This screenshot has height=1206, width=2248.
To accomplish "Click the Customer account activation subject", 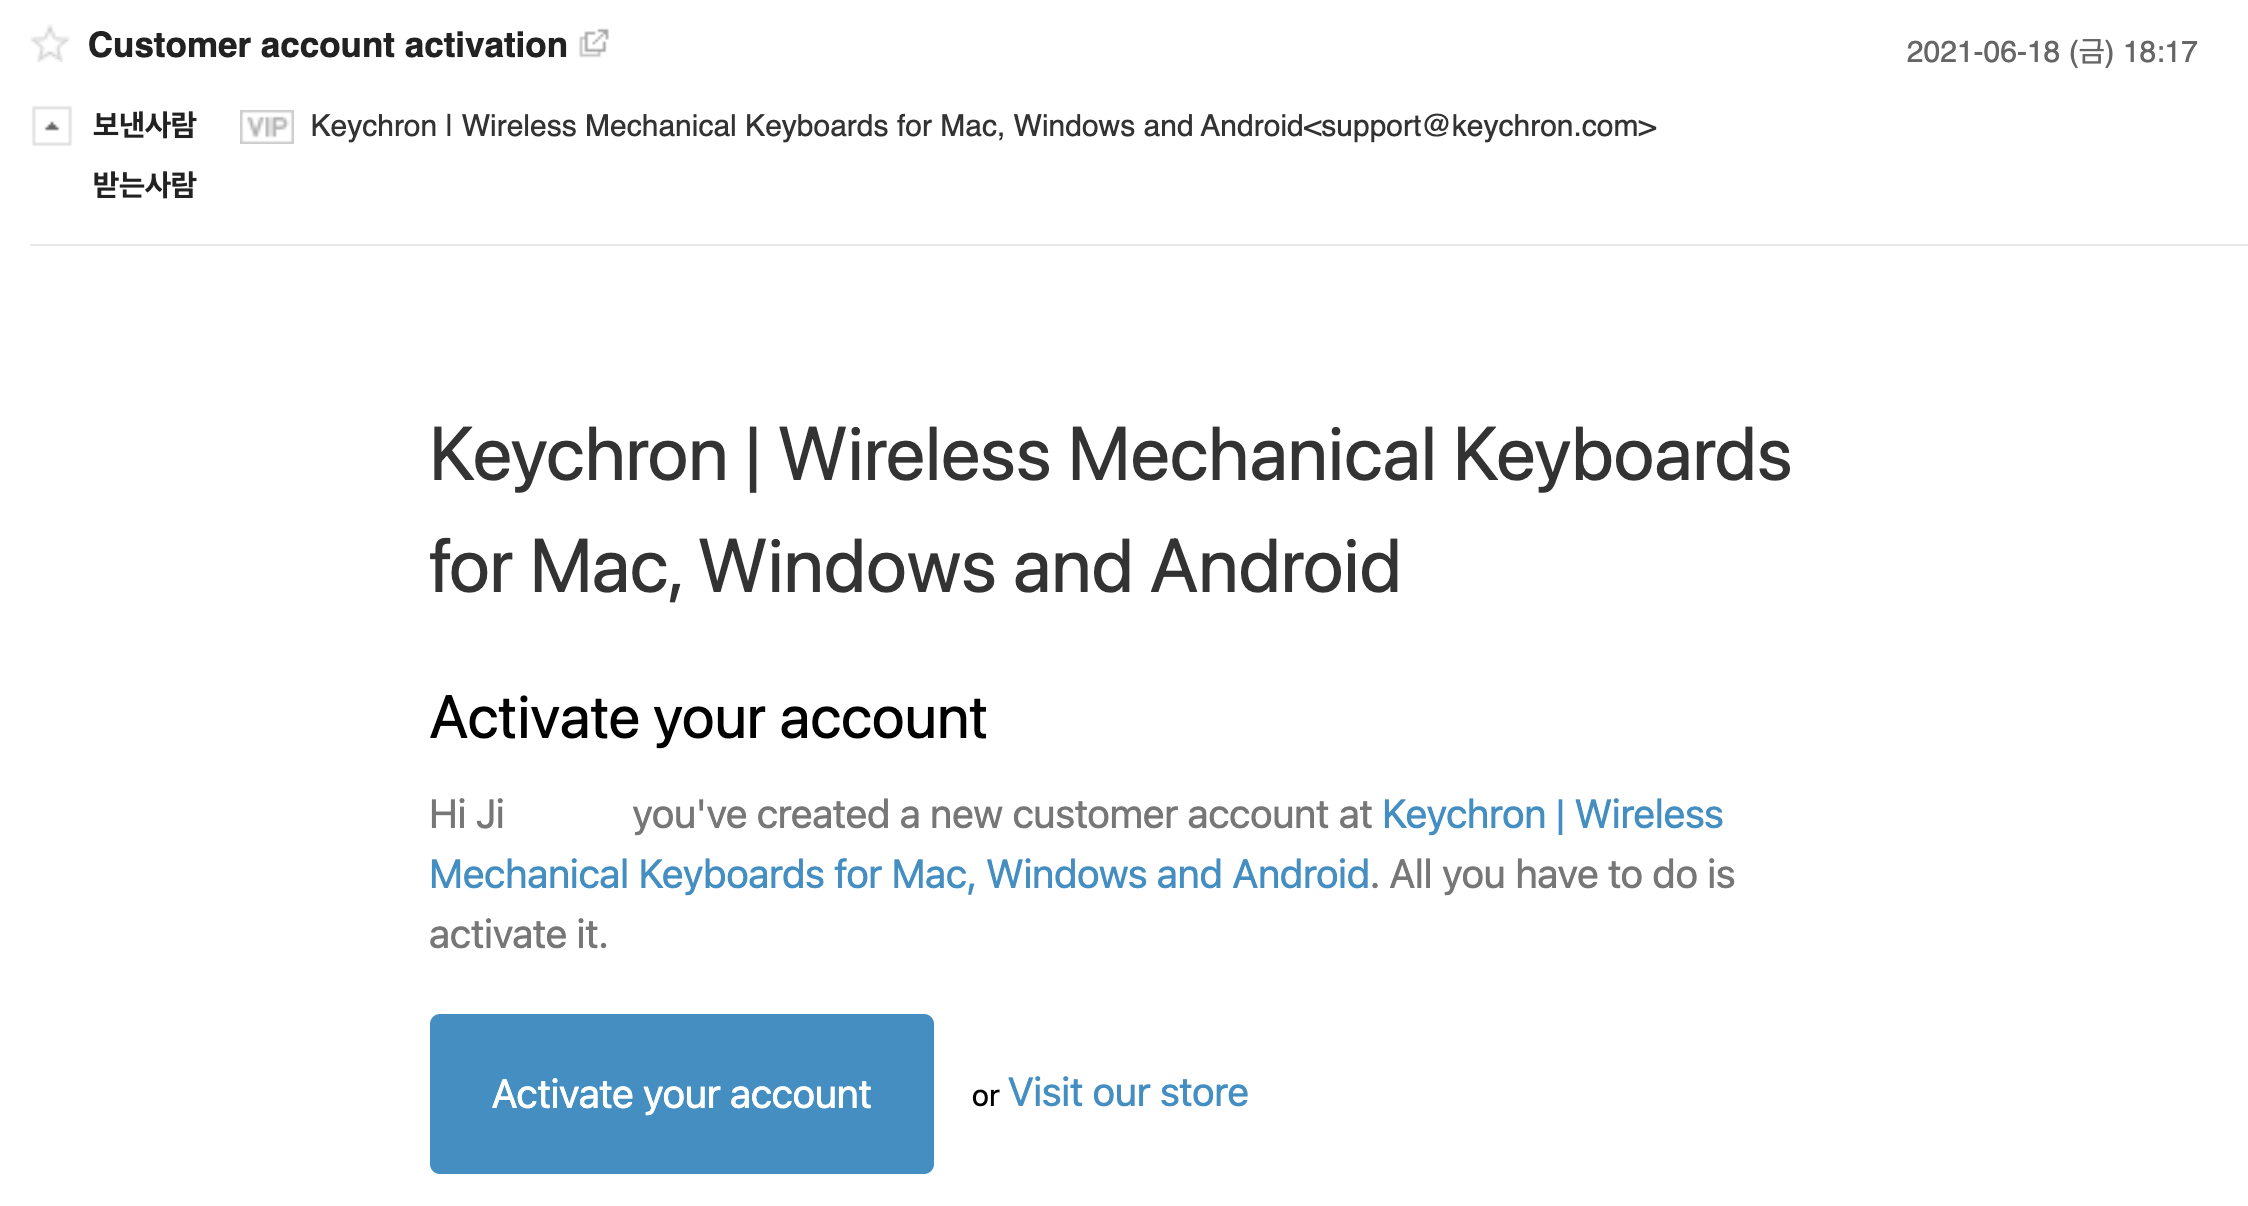I will tap(327, 45).
